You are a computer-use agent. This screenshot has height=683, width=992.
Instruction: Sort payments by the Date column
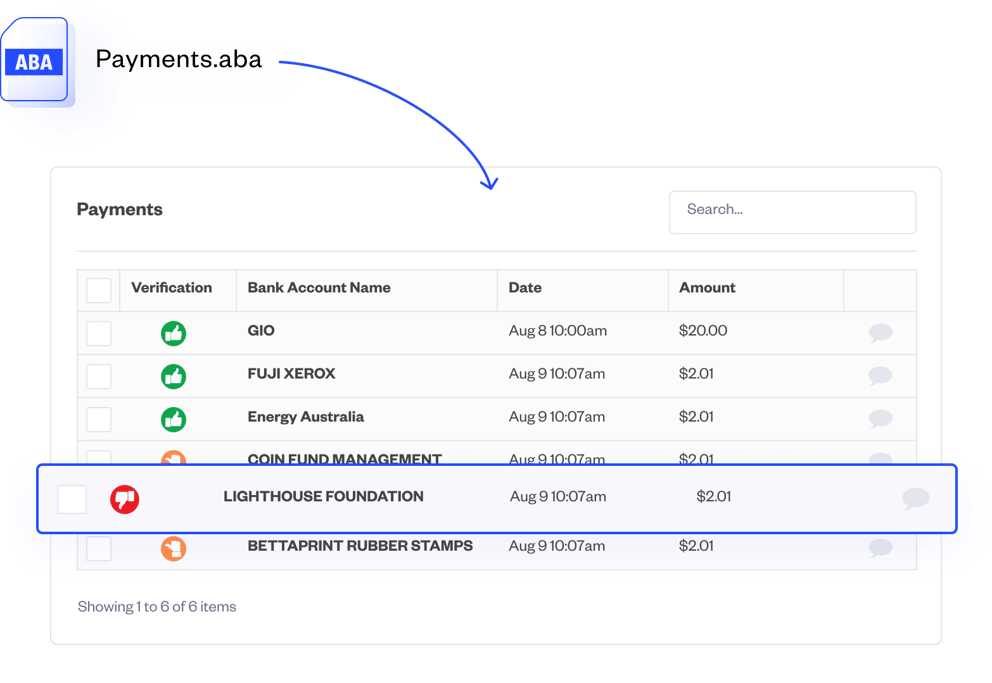(525, 288)
